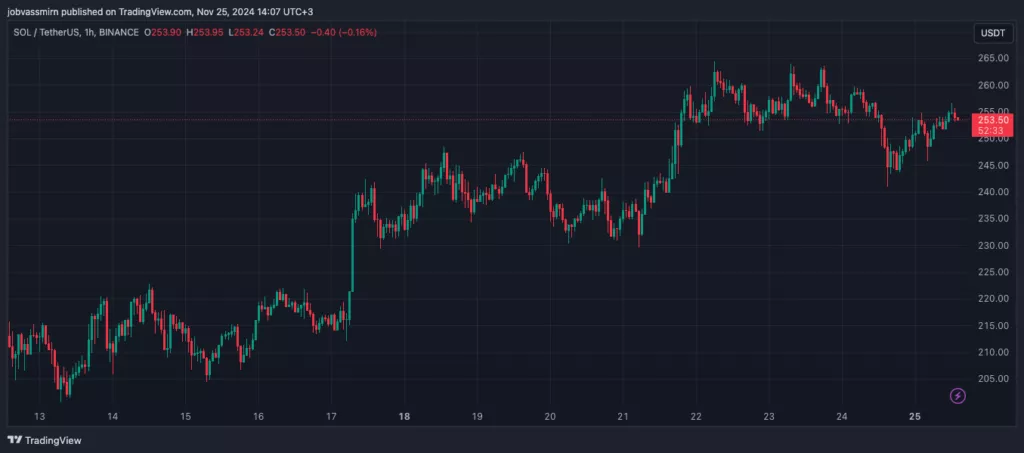1024x453 pixels.
Task: Click the Low value L253.24
Action: [248, 32]
